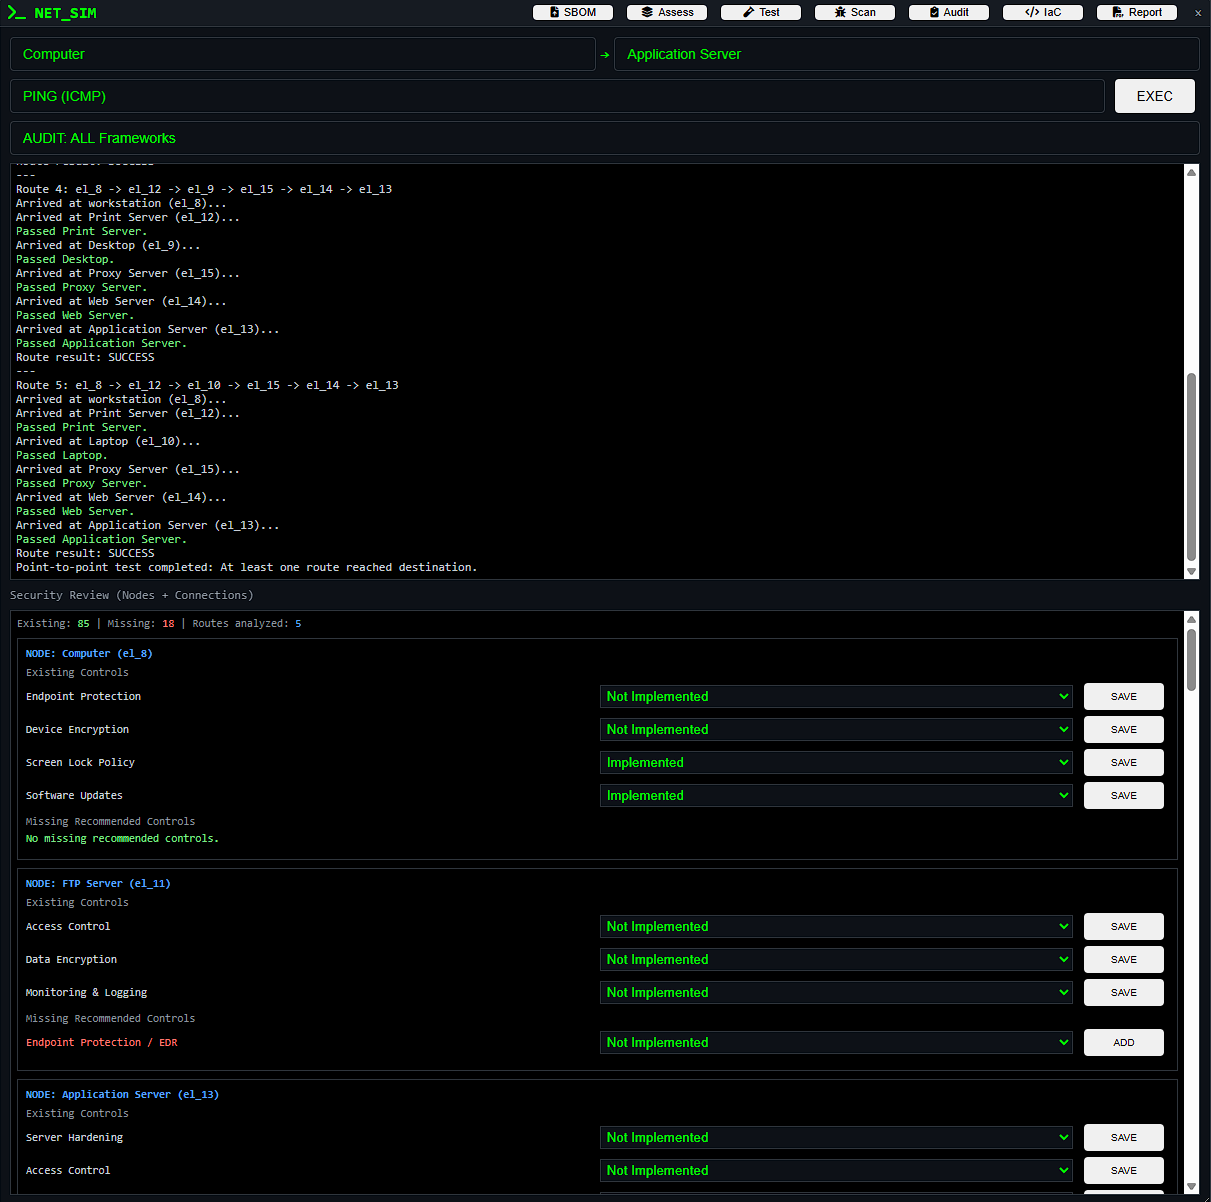Expand the PING (ICMP) protocol selector
The height and width of the screenshot is (1202, 1211).
(557, 96)
